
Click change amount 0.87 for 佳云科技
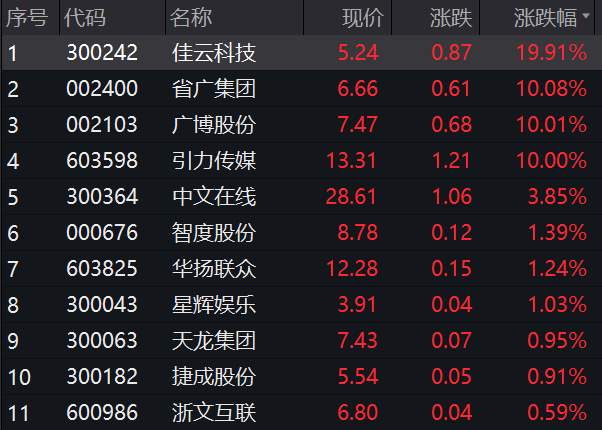click(x=452, y=53)
